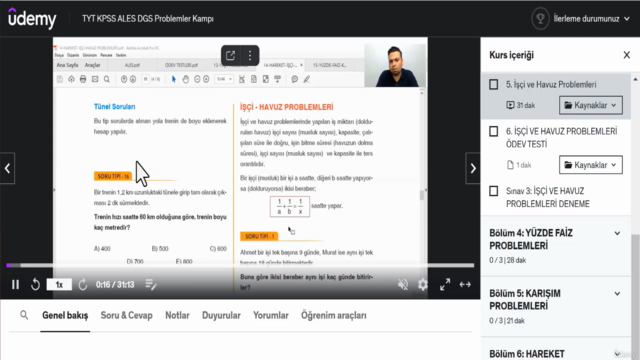This screenshot has height=360, width=640.
Task: Select the Acrobat hand tool icon
Action: (186, 79)
